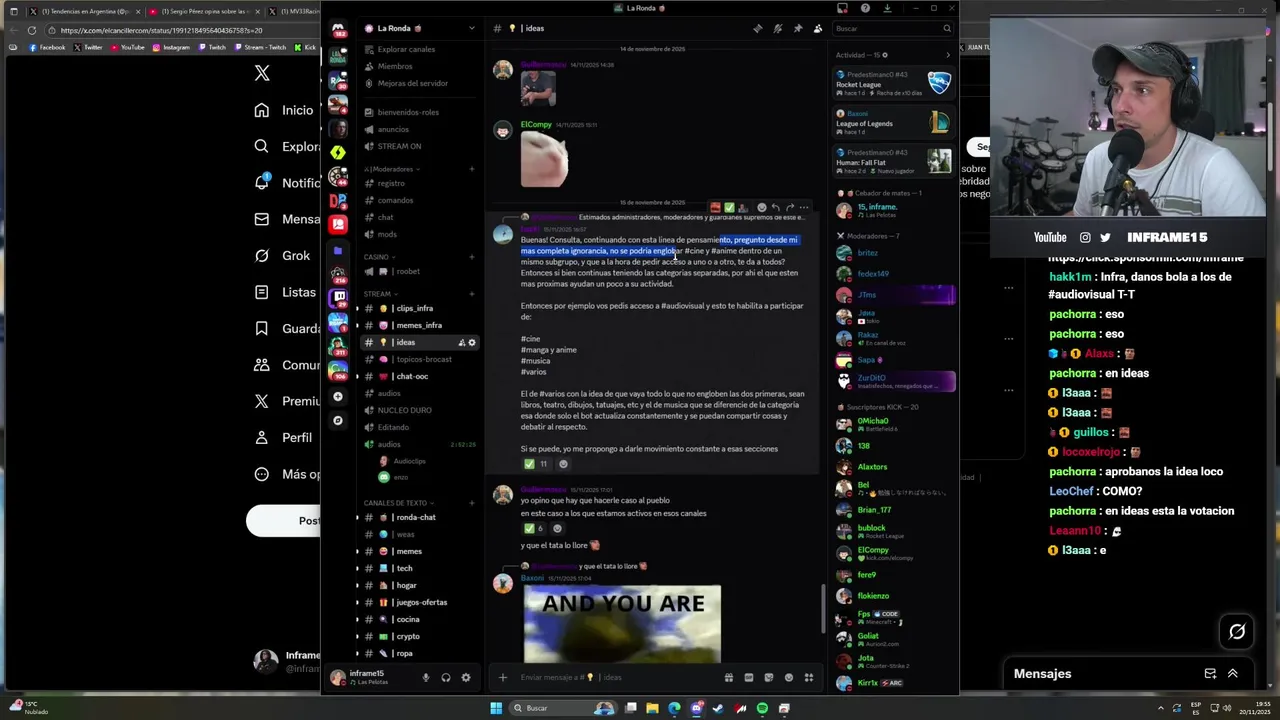Open apps icon in message bar
Viewport: 1280px width, 720px height.
(808, 677)
